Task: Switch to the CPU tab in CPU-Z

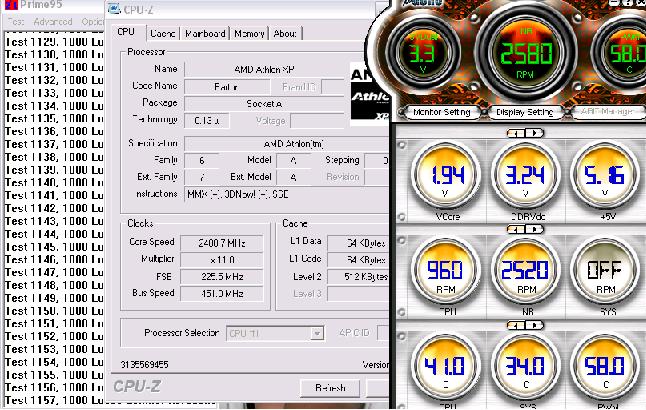Action: tap(126, 32)
